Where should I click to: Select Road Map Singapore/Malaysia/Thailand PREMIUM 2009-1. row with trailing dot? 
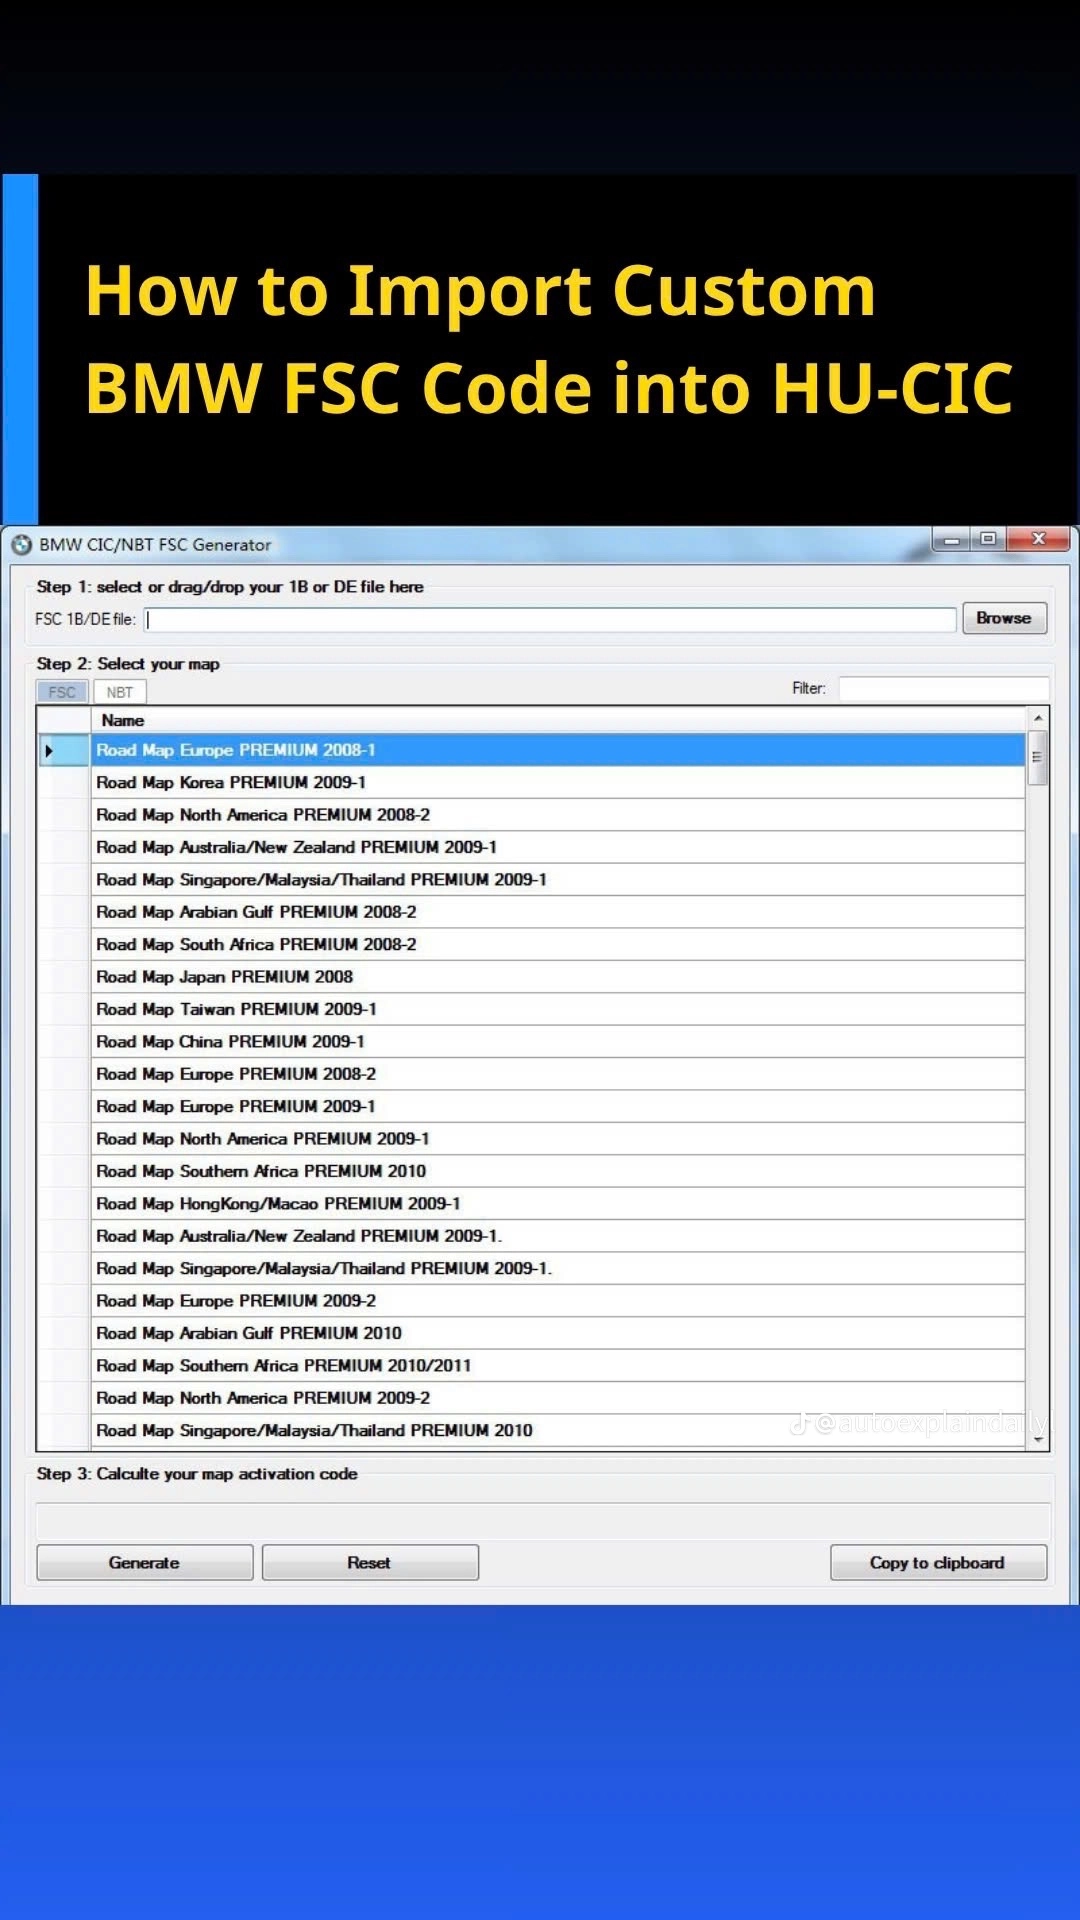point(558,1268)
